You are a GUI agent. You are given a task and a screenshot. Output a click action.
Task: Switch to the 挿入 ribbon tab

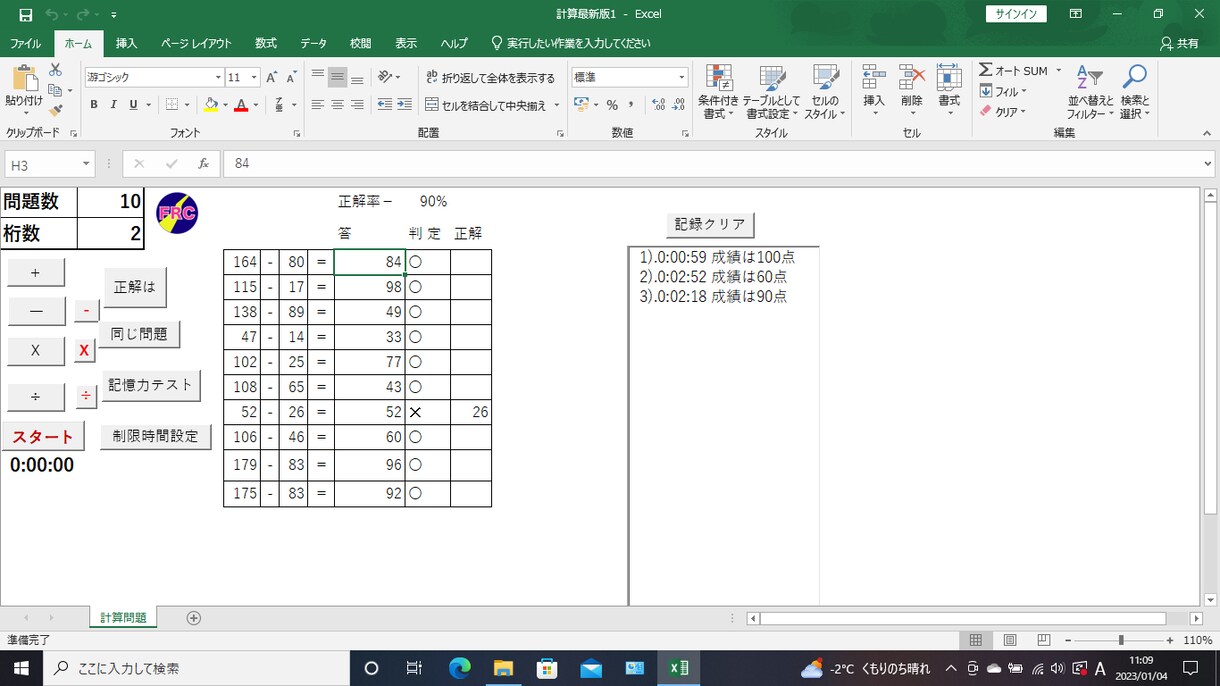pyautogui.click(x=126, y=44)
